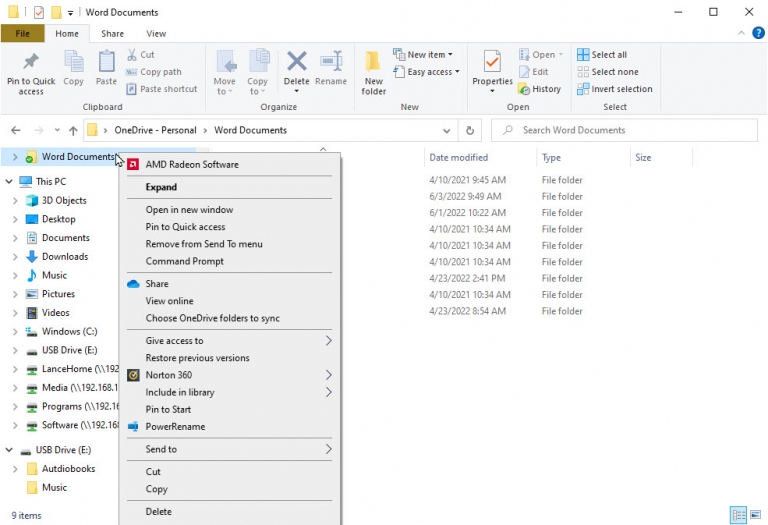Collapse the This PC tree node
The image size is (768, 525).
(x=9, y=182)
